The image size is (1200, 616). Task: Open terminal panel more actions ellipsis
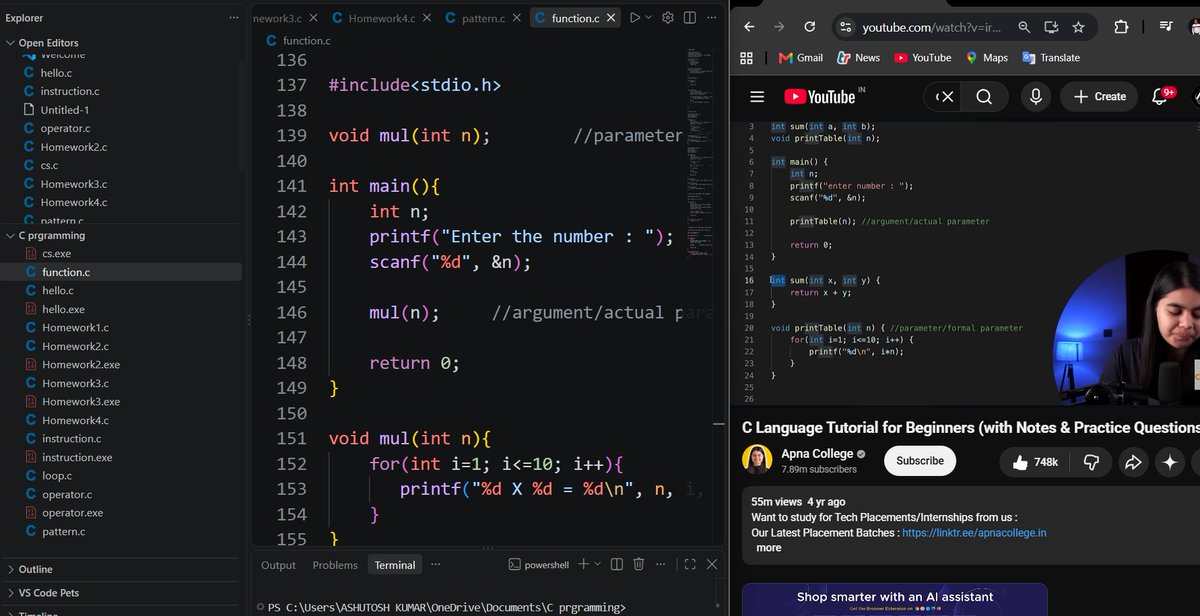[661, 564]
